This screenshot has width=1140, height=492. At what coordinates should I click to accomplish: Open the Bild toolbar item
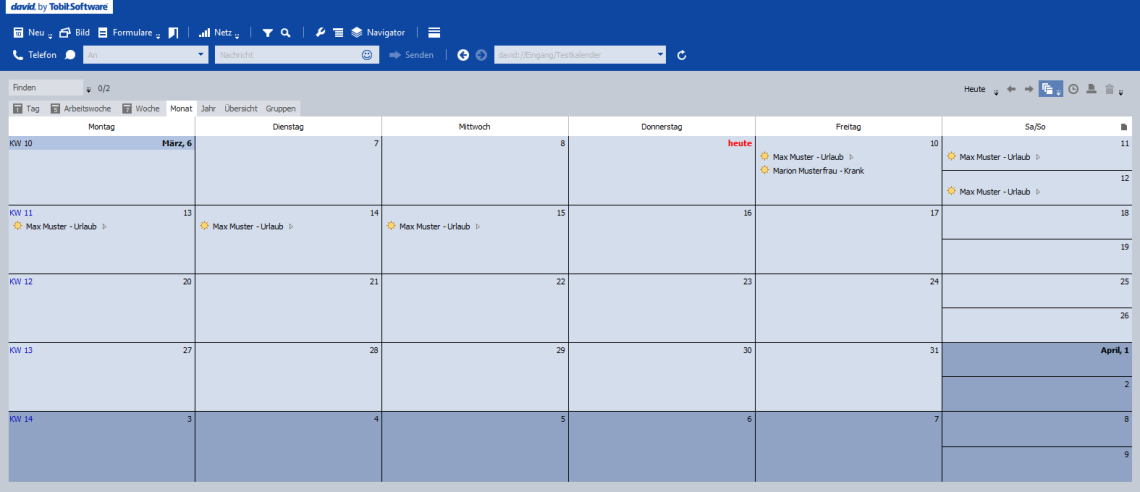tap(74, 33)
